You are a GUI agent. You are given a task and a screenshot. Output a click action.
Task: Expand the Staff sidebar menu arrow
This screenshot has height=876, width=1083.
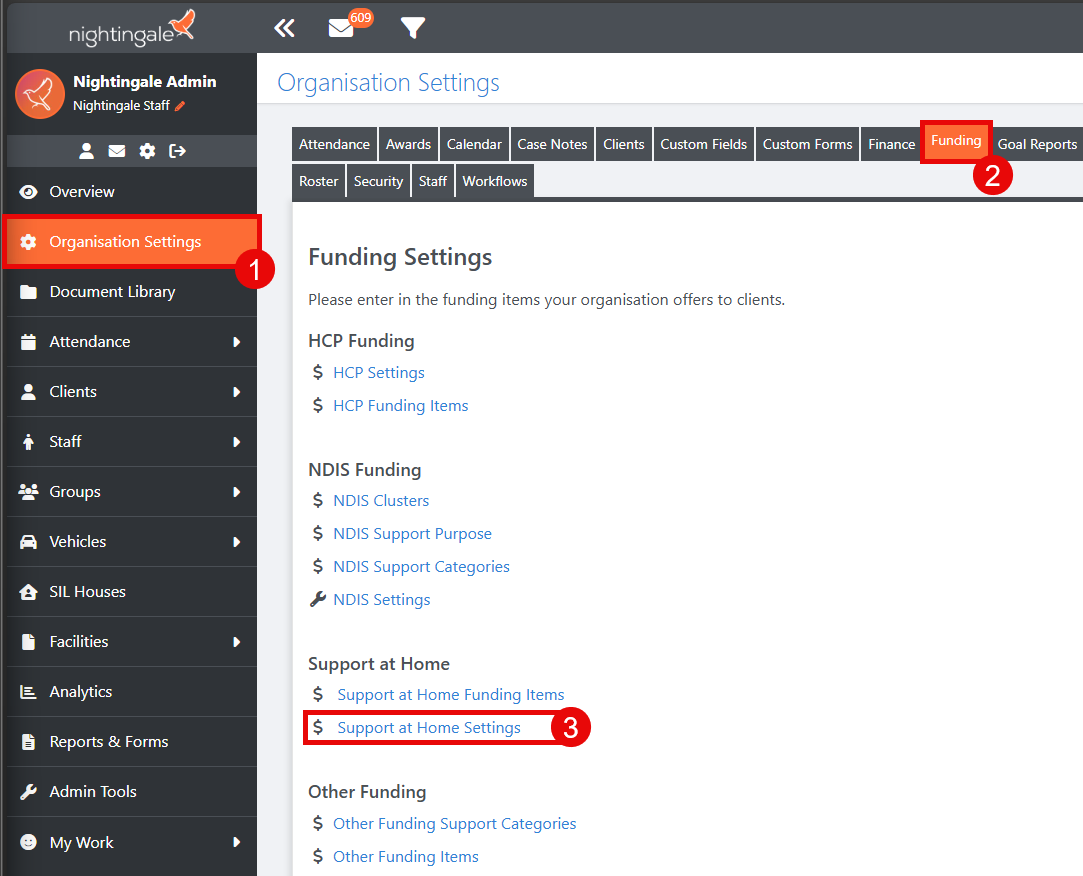[x=237, y=441]
